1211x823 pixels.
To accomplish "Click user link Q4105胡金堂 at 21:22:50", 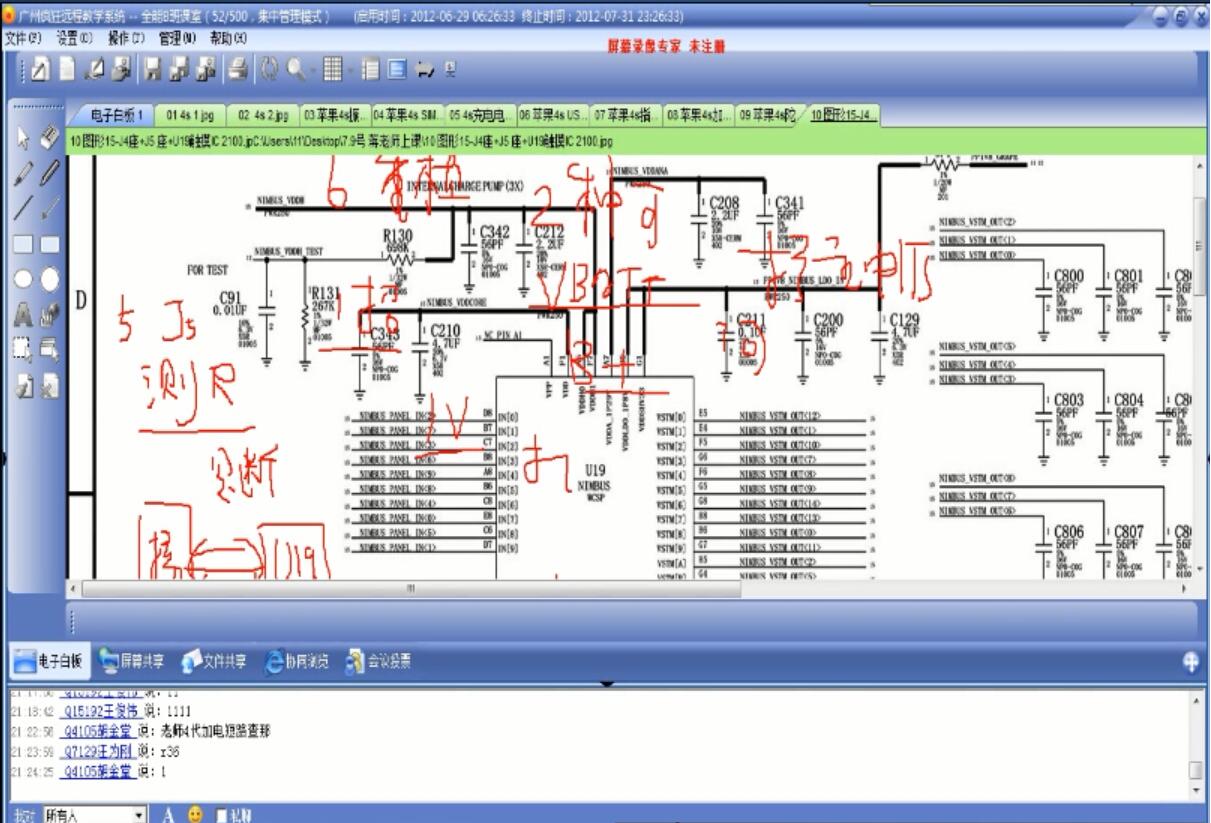I will pos(99,731).
